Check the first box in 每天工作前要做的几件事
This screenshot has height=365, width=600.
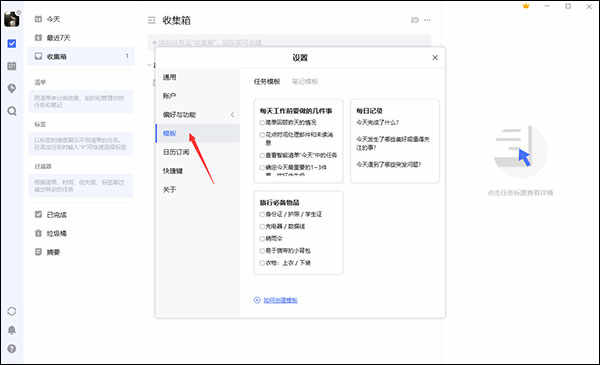pos(262,122)
